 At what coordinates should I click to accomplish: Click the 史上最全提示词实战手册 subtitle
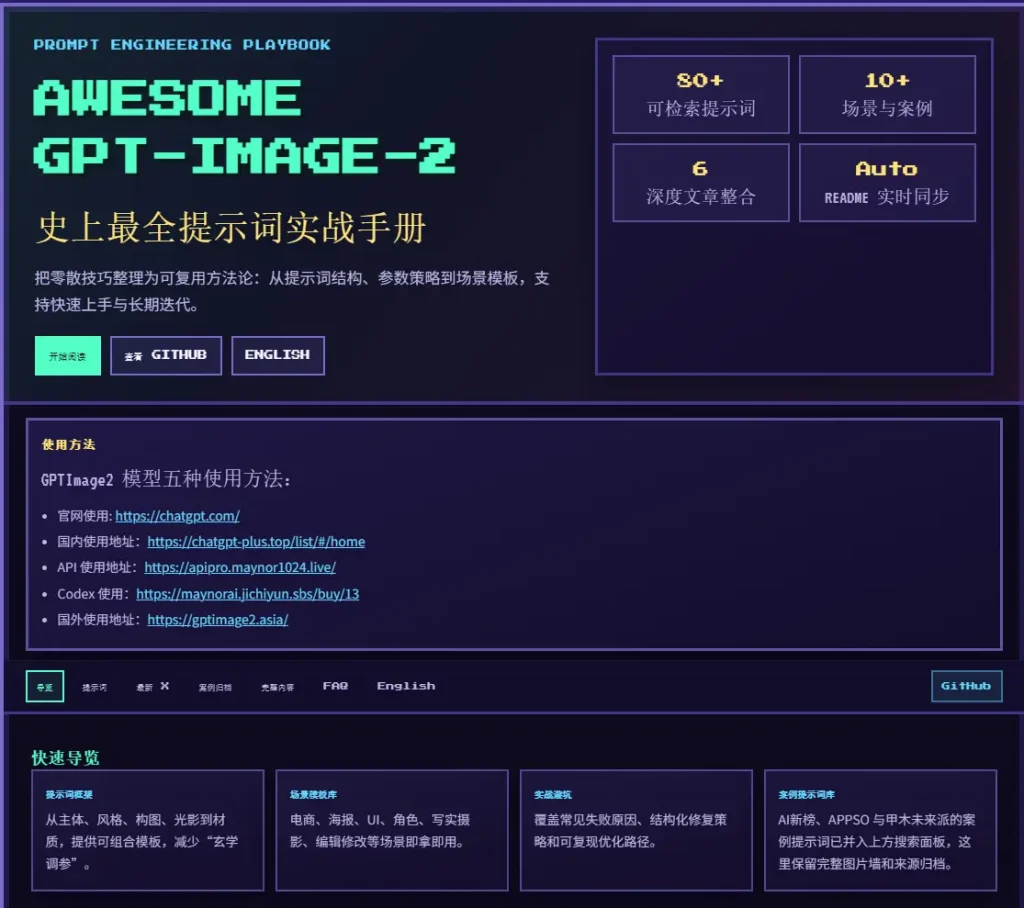point(231,227)
